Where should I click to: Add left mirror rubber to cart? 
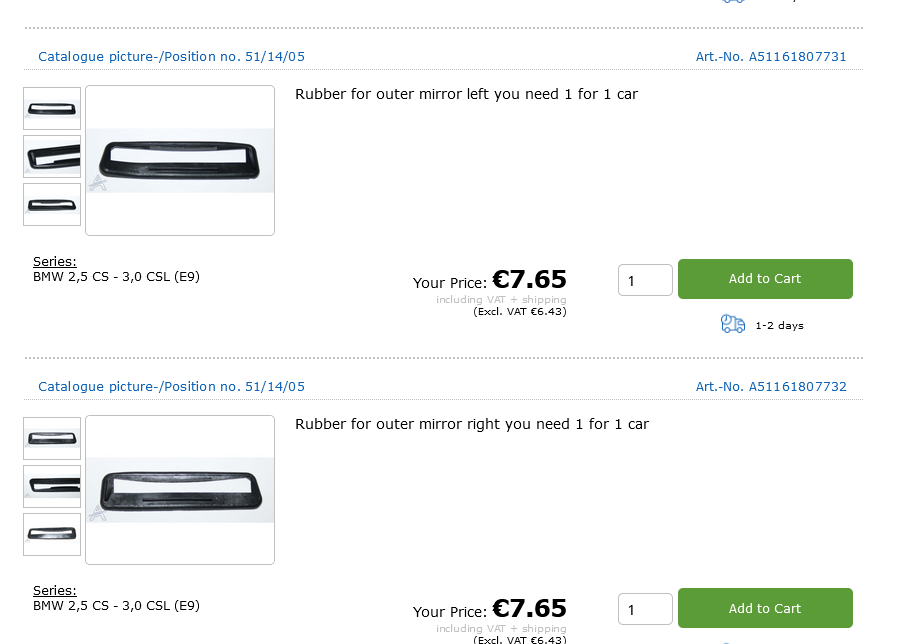[765, 279]
